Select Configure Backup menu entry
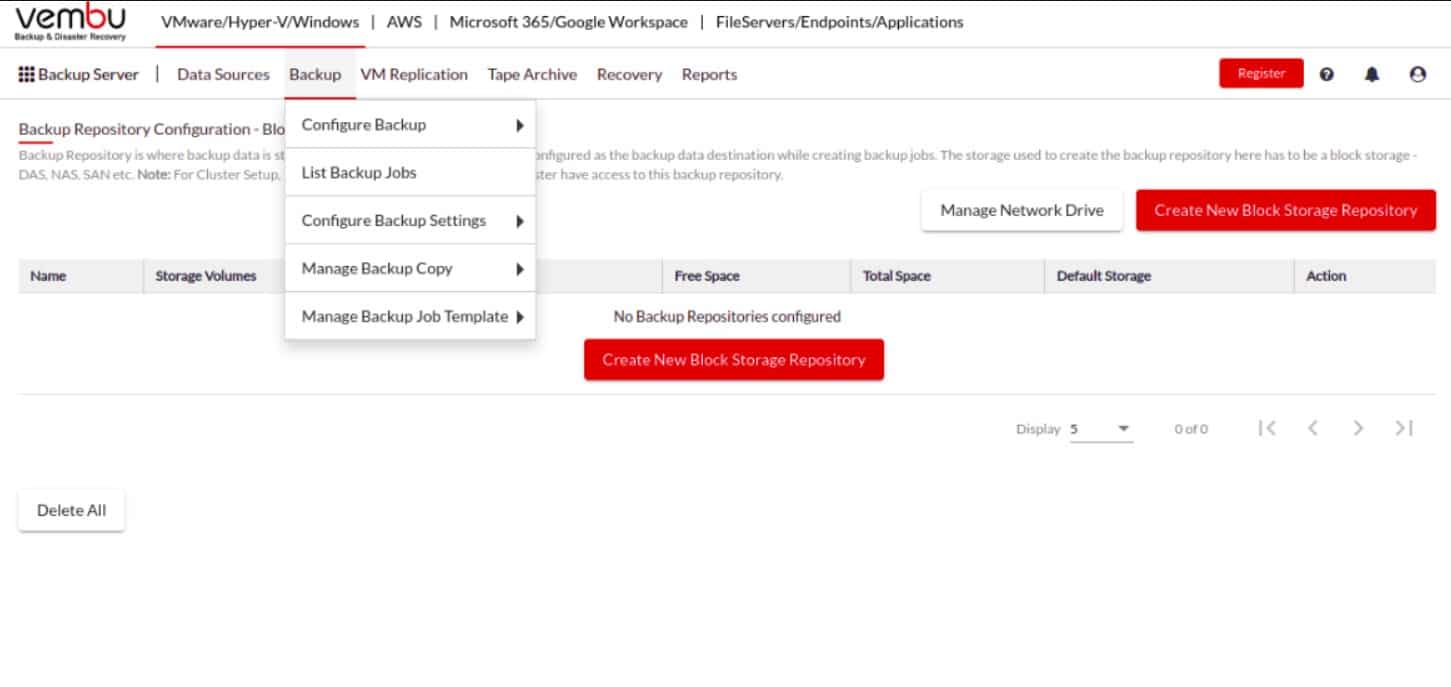 click(x=410, y=125)
